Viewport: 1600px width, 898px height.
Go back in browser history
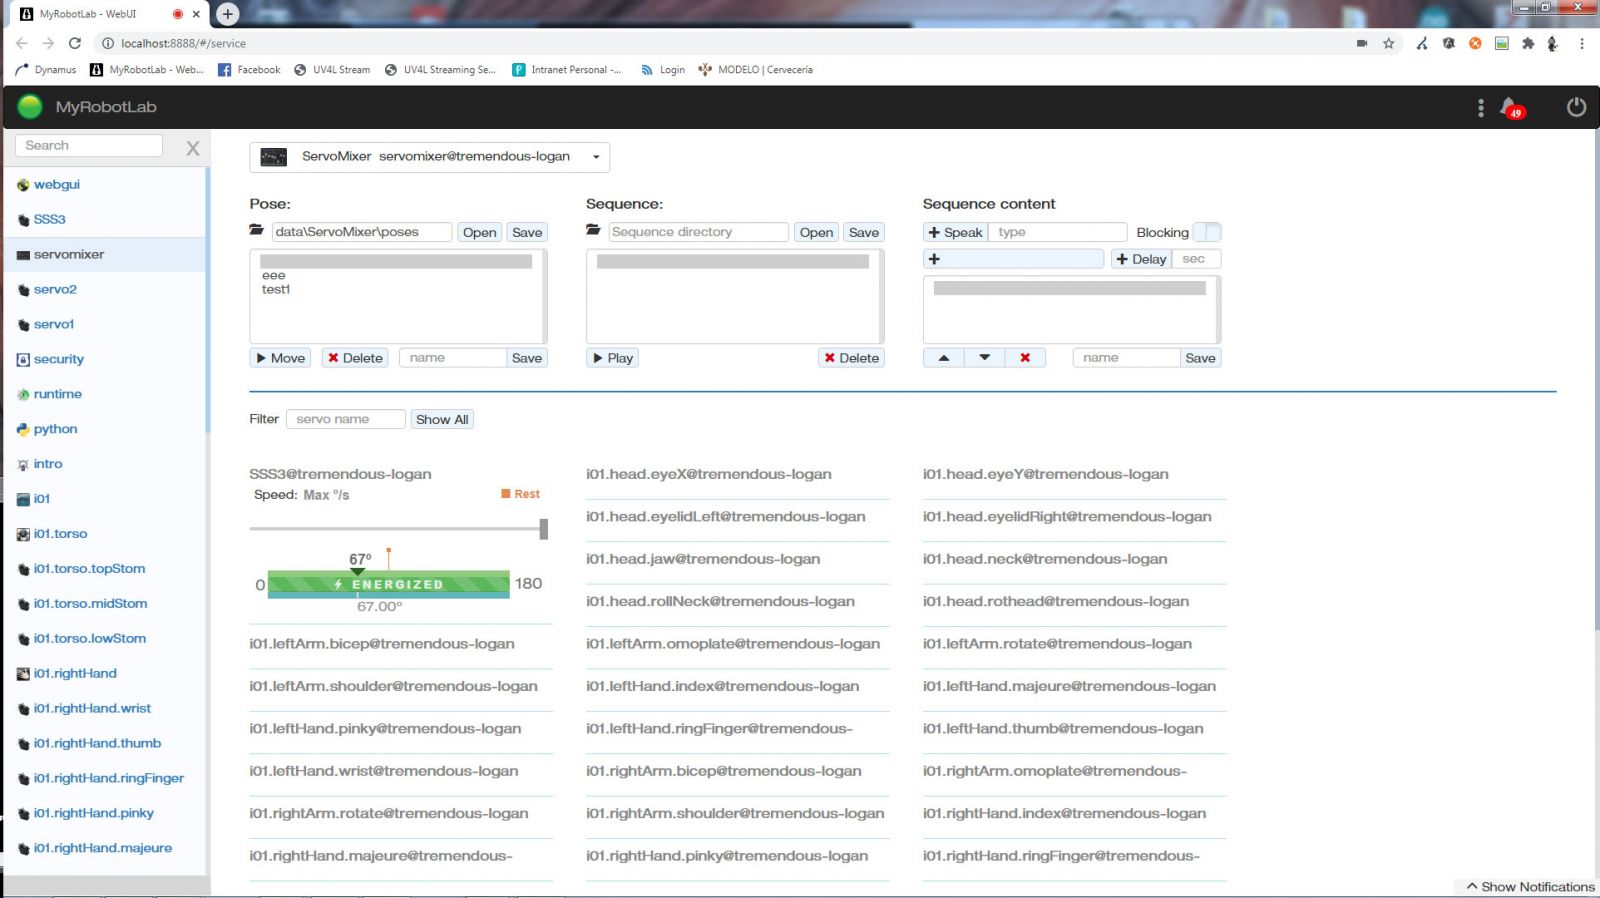[x=22, y=43]
